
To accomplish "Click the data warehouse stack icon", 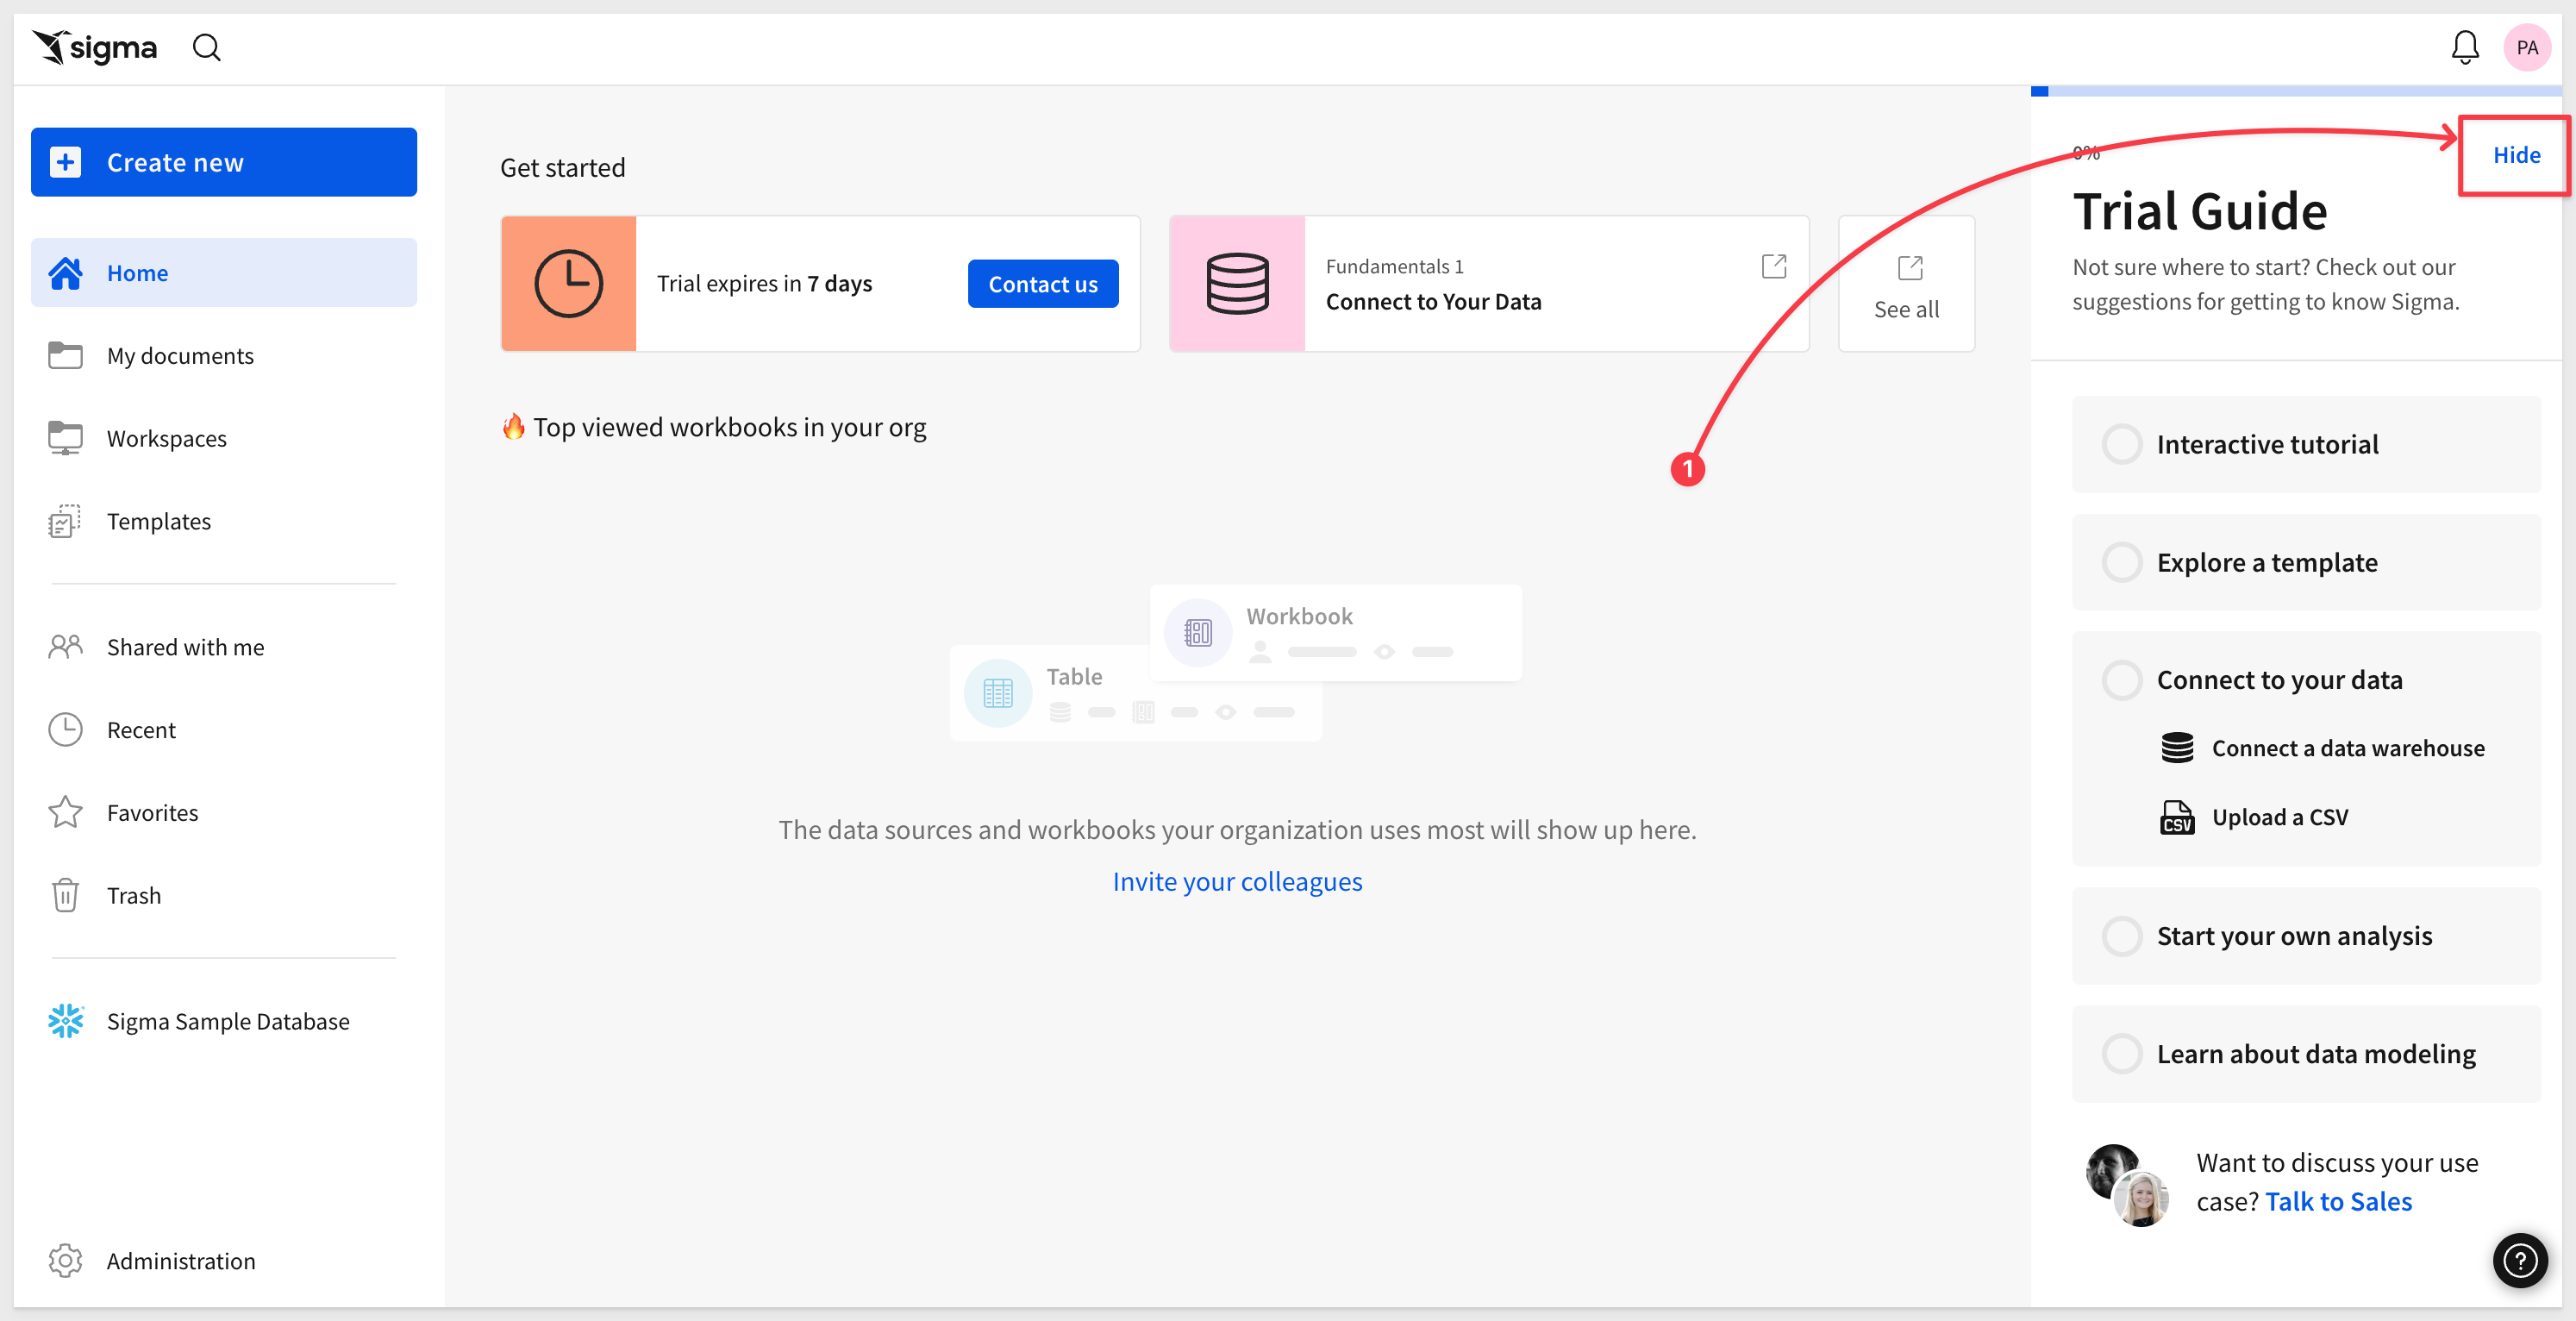I will (2177, 748).
